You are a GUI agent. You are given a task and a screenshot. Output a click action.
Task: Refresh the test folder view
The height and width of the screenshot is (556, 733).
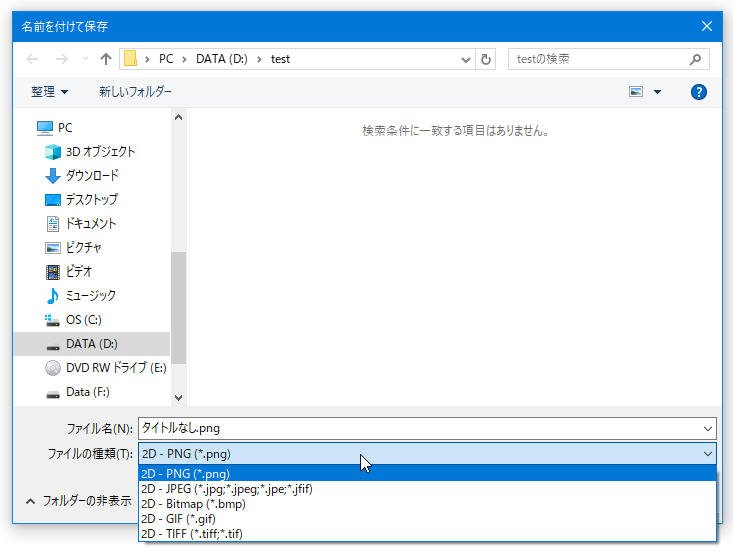[x=486, y=59]
